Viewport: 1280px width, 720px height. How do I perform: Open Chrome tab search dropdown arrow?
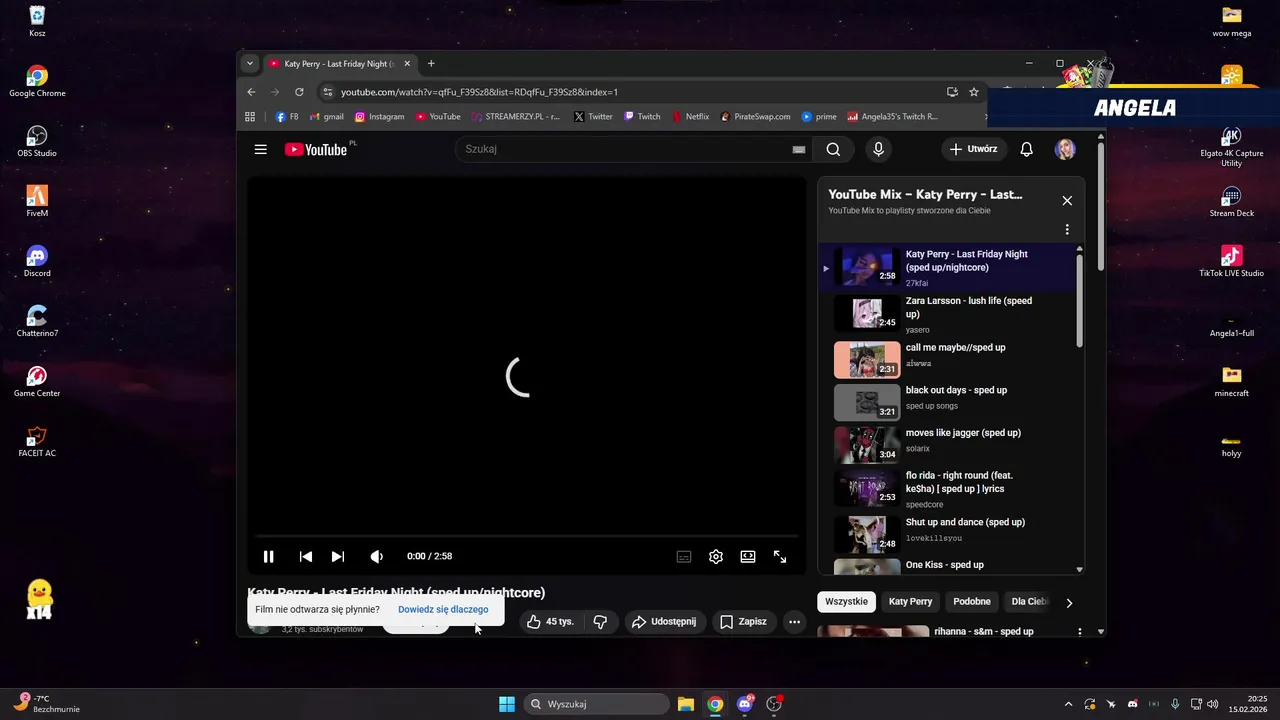[x=250, y=63]
